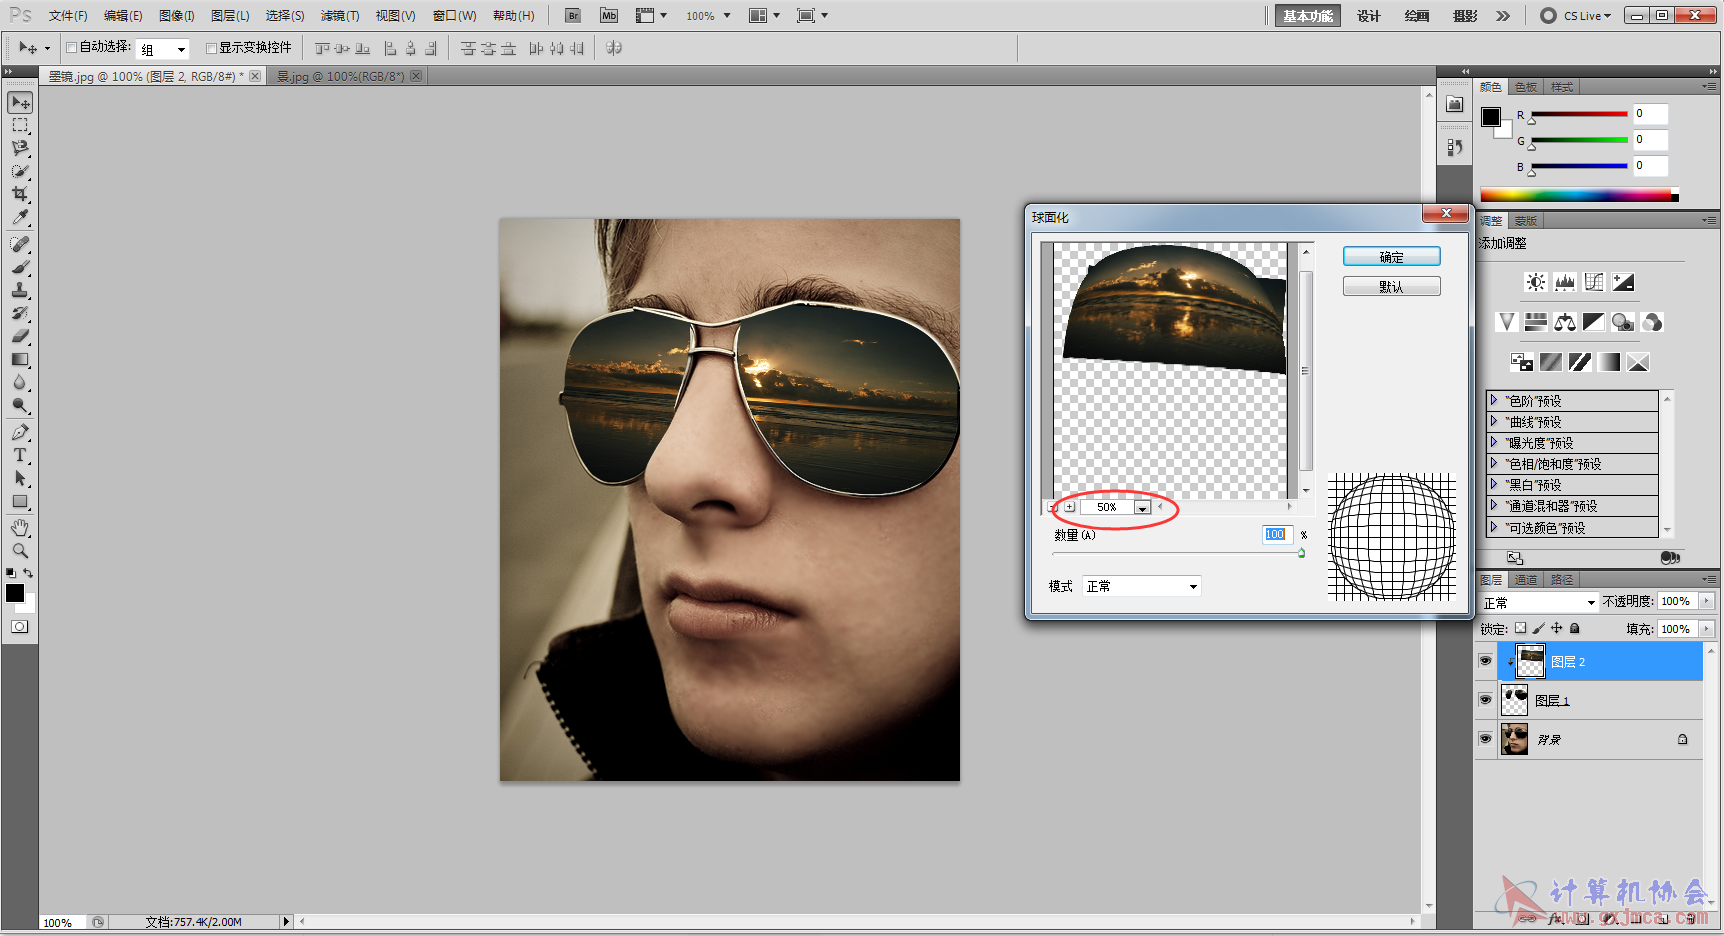Select the Quick Selection tool
Image resolution: width=1724 pixels, height=936 pixels.
pos(20,171)
